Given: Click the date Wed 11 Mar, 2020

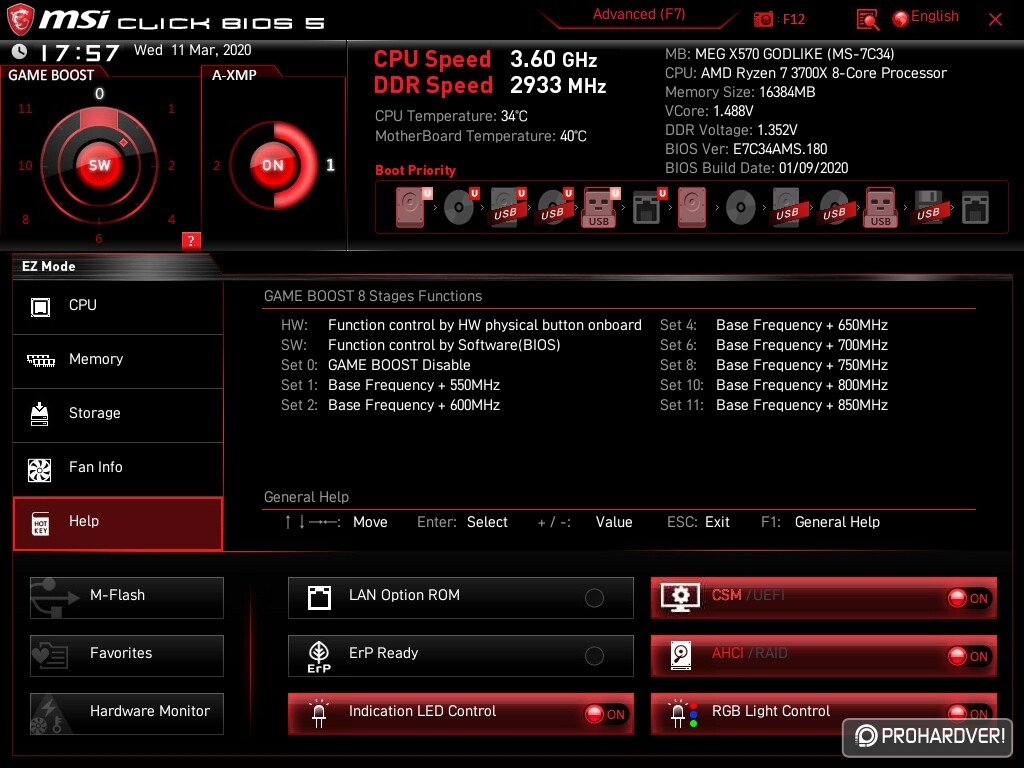Looking at the screenshot, I should (192, 50).
